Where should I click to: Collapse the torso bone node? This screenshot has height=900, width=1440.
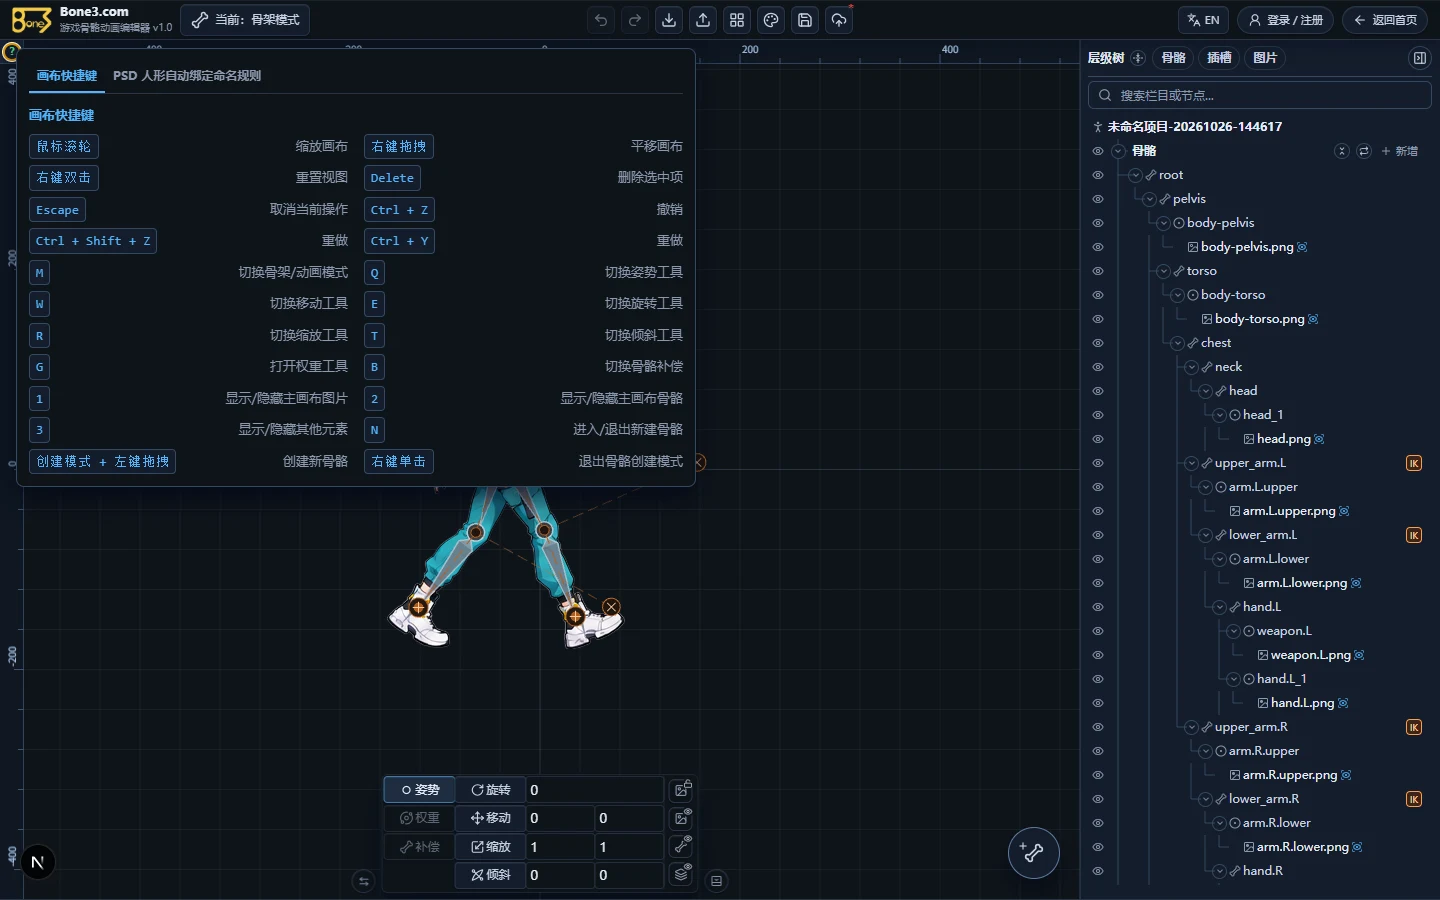(x=1164, y=271)
